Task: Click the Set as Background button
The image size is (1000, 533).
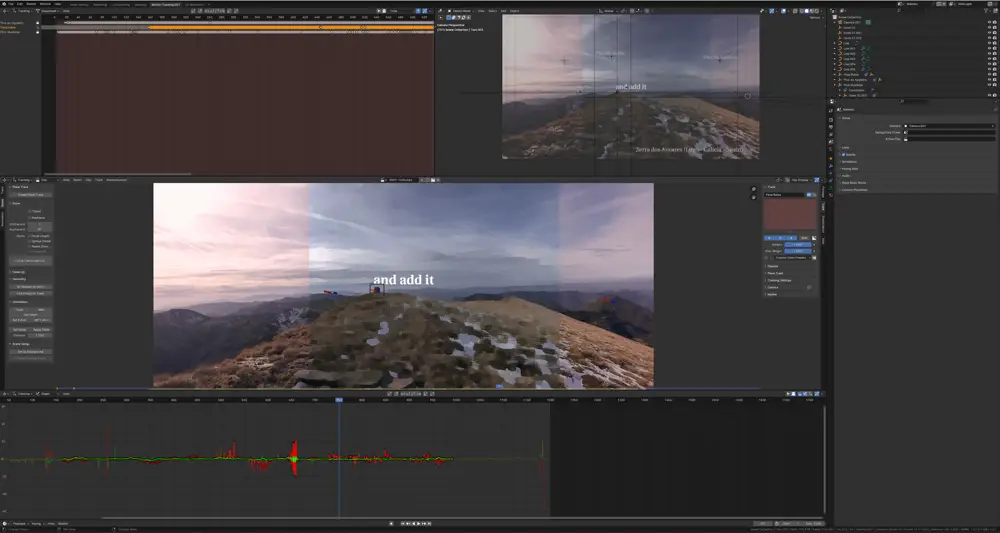Action: click(31, 351)
